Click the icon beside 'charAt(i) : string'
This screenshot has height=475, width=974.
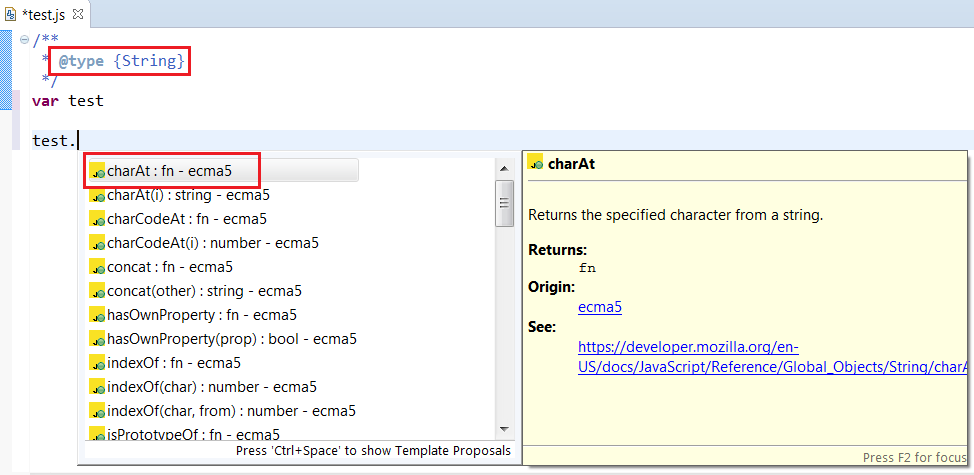tap(97, 195)
